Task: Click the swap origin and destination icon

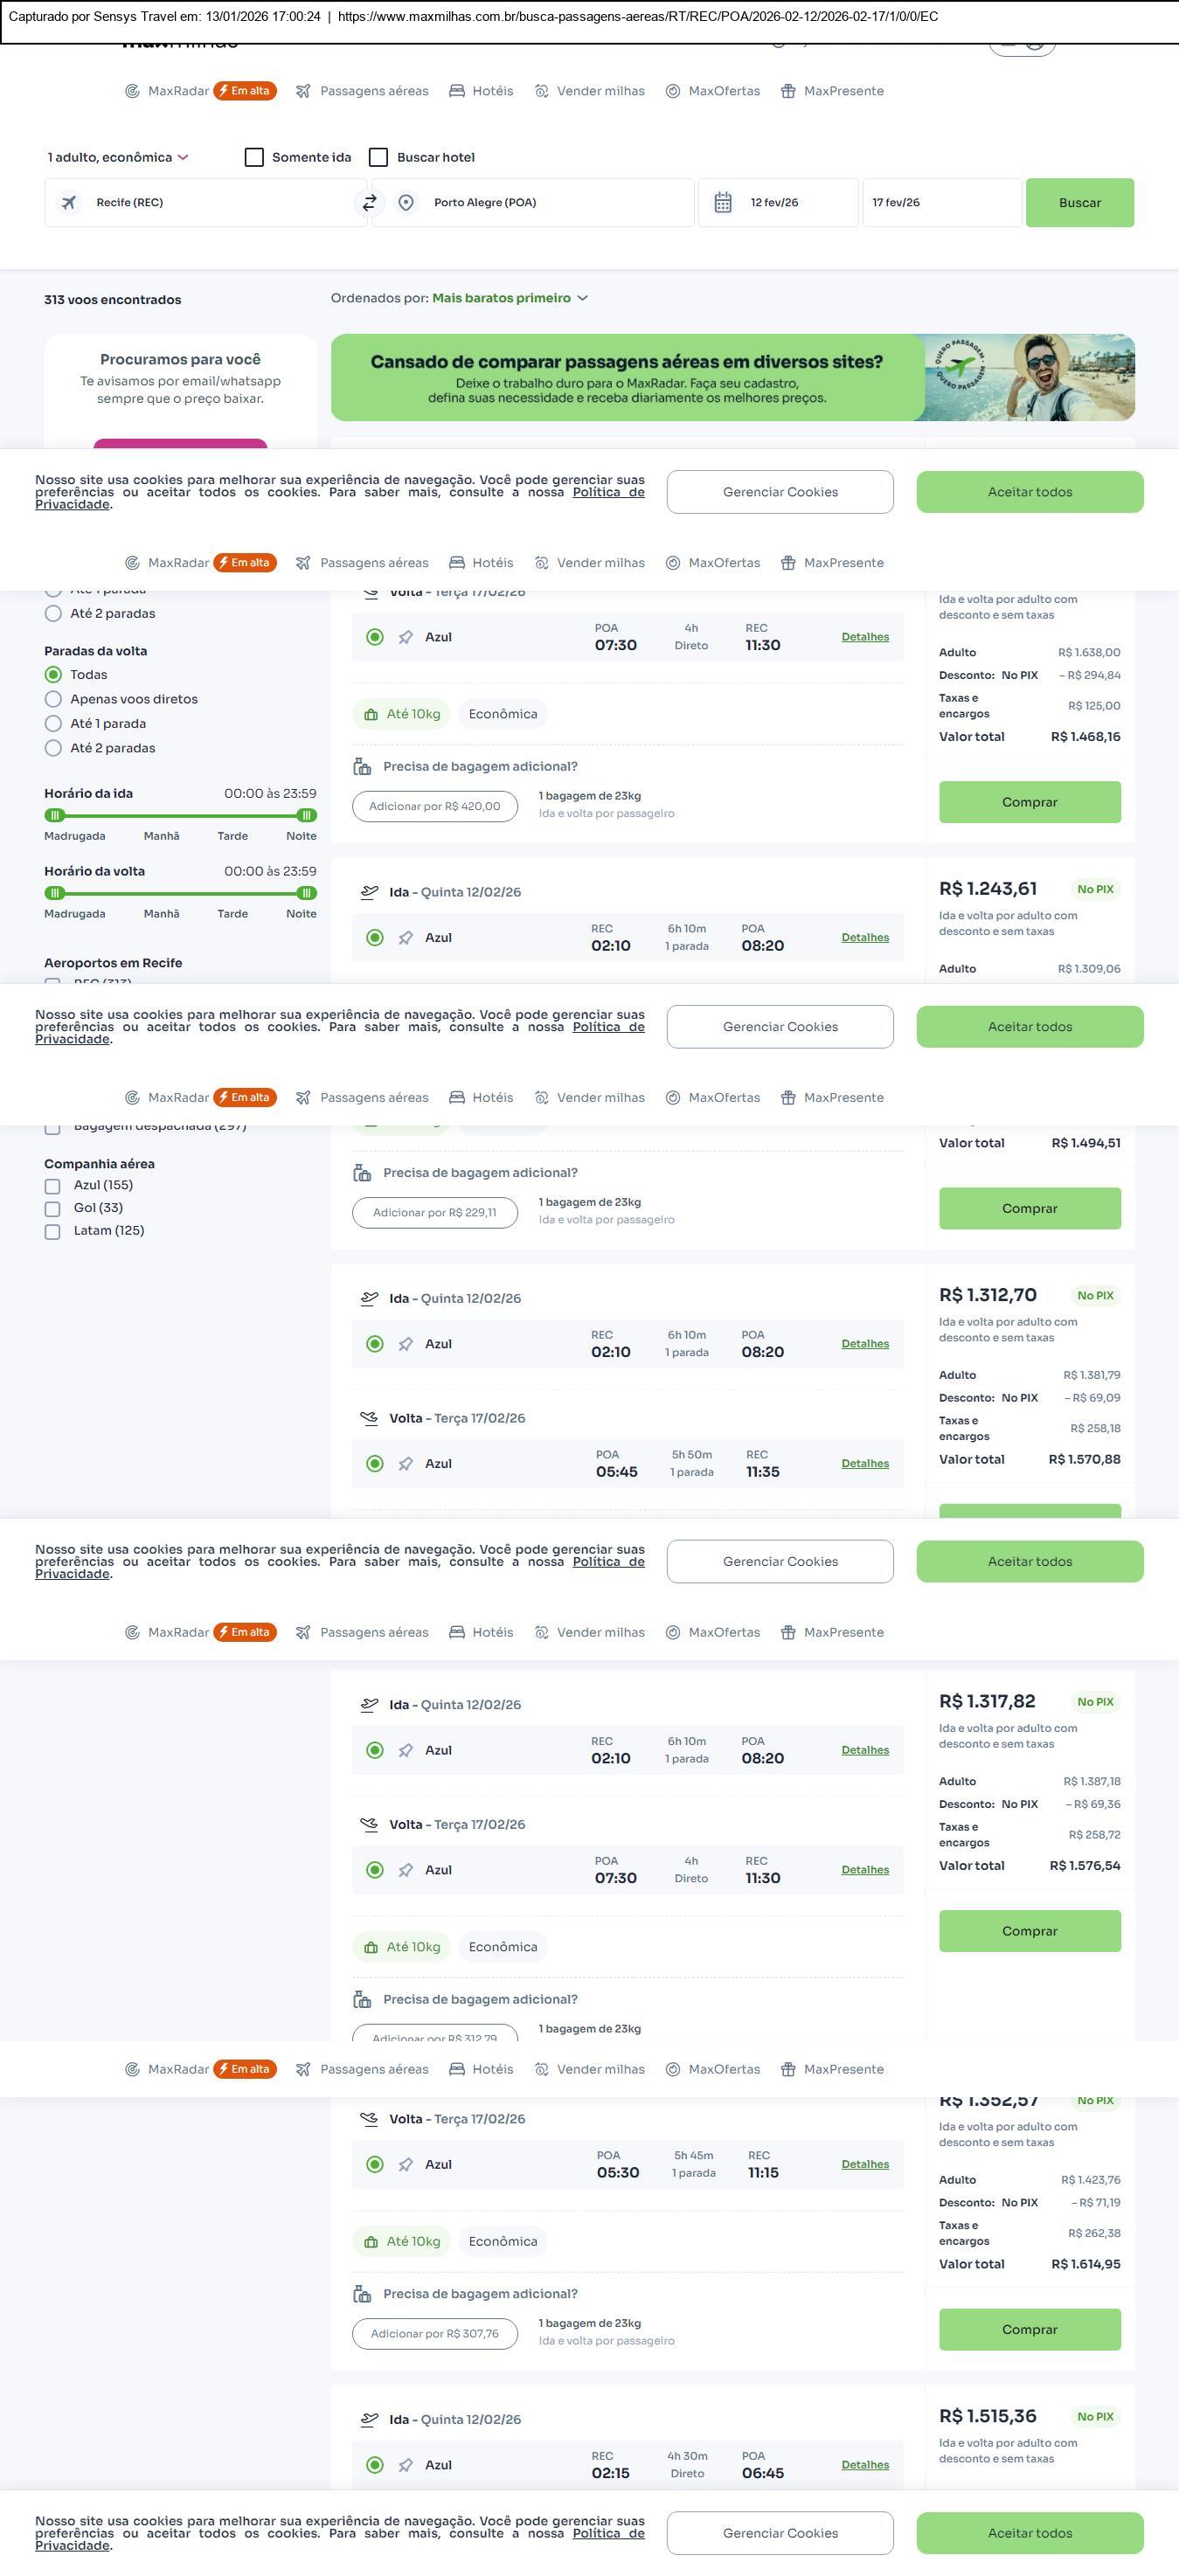Action: click(369, 203)
